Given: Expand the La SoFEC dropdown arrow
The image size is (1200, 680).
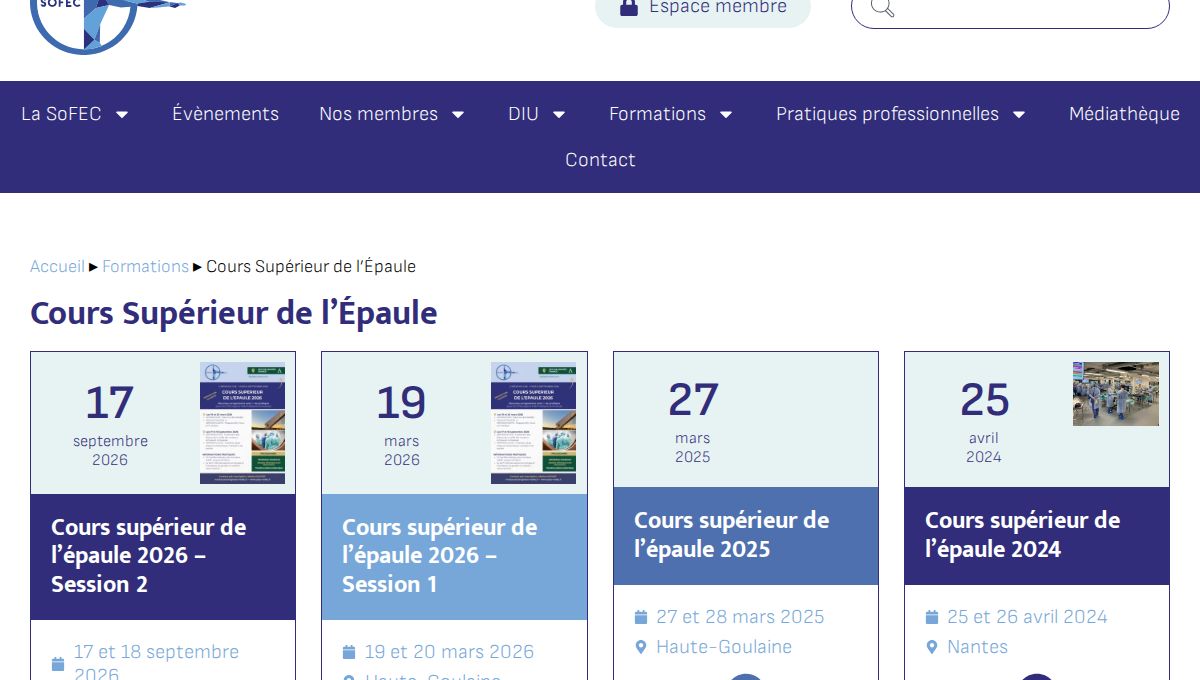Looking at the screenshot, I should 122,115.
